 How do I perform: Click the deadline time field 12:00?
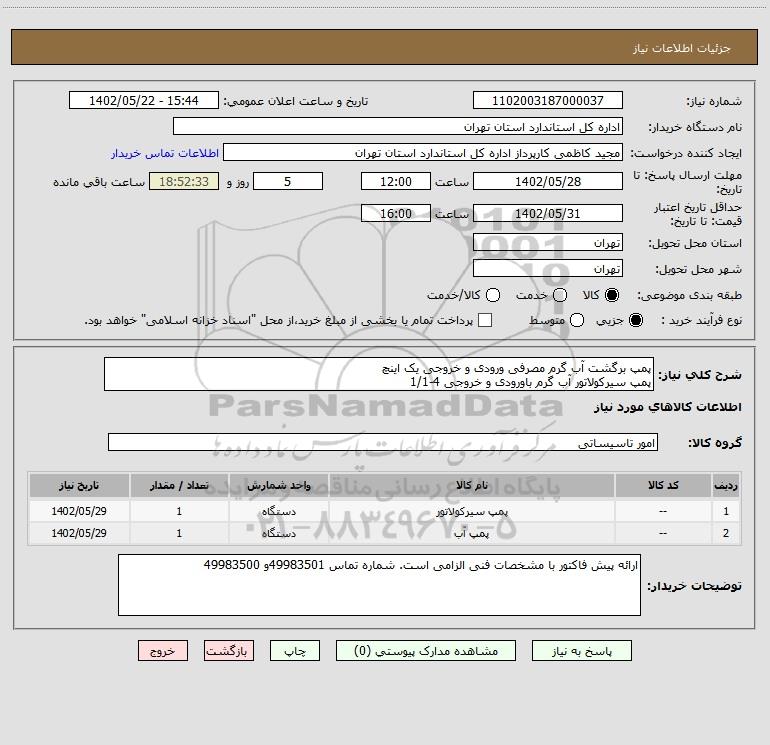(396, 181)
